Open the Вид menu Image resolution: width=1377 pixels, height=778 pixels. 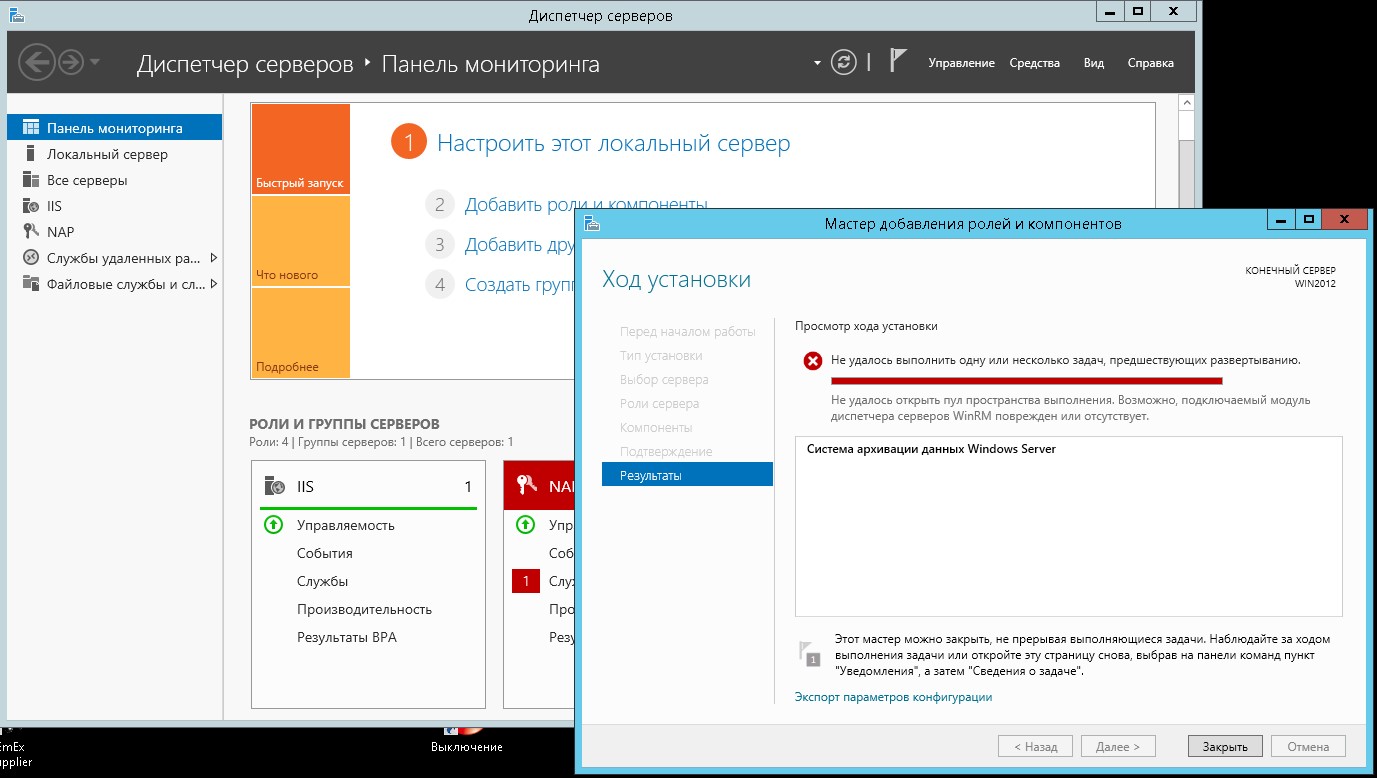[x=1094, y=63]
